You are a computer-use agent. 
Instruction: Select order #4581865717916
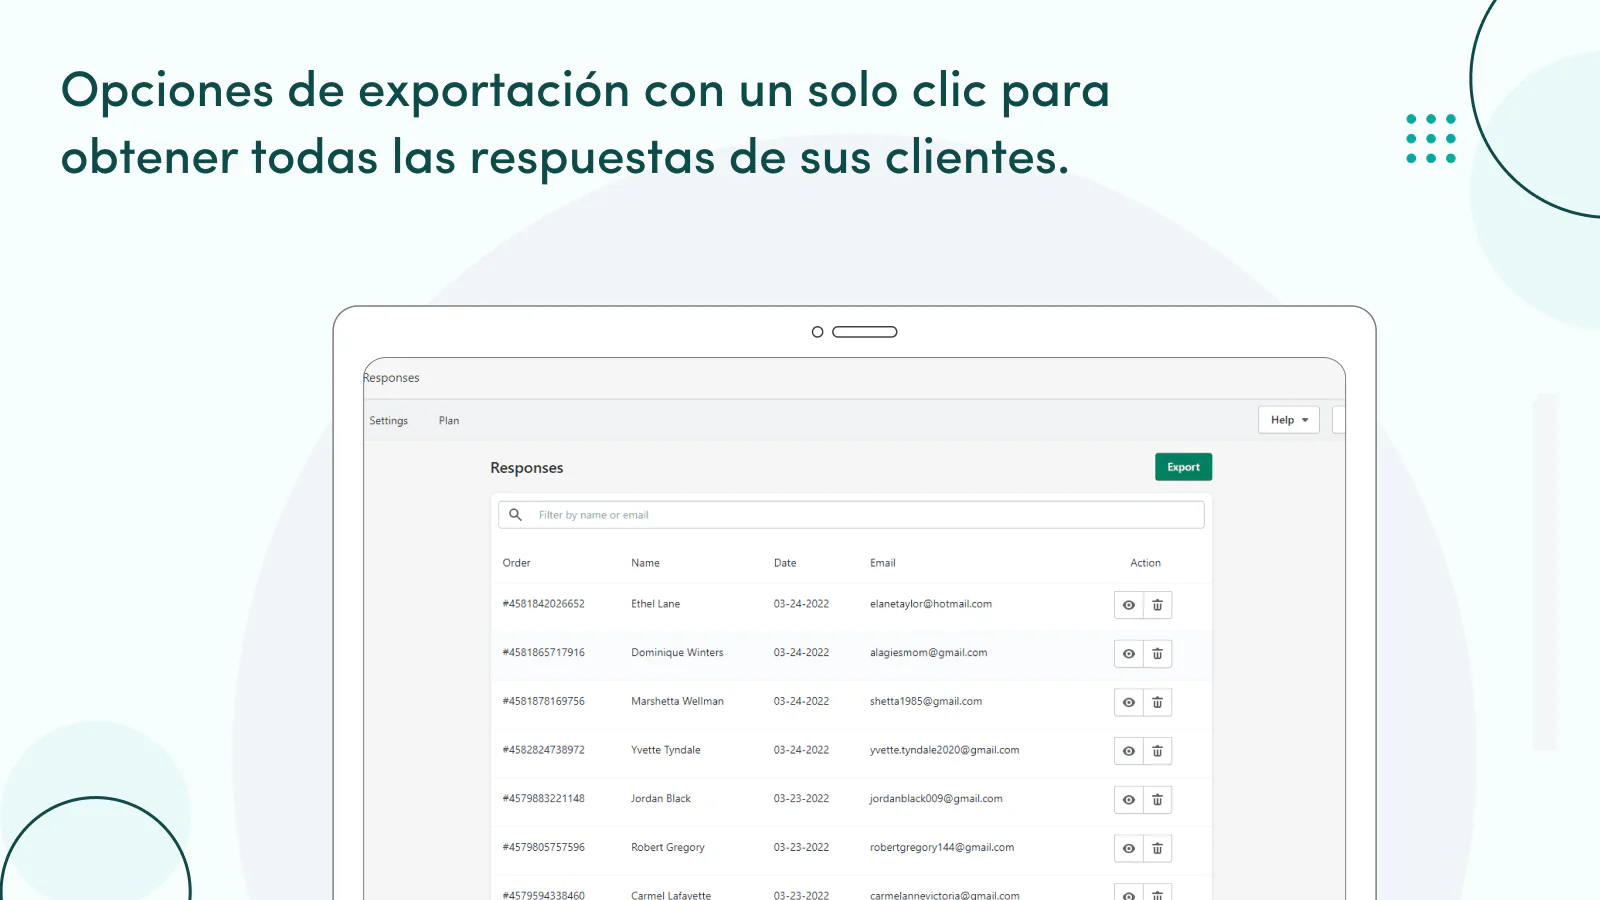[x=543, y=653]
